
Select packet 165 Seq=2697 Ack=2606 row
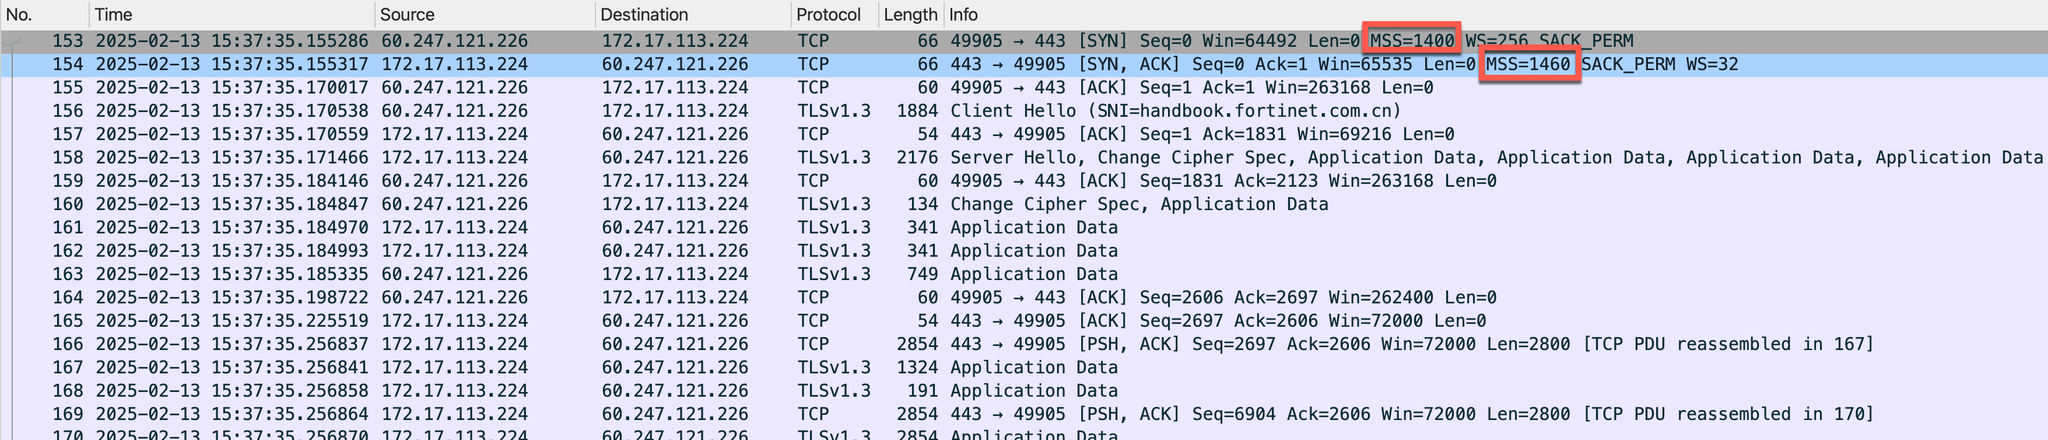(1024, 321)
